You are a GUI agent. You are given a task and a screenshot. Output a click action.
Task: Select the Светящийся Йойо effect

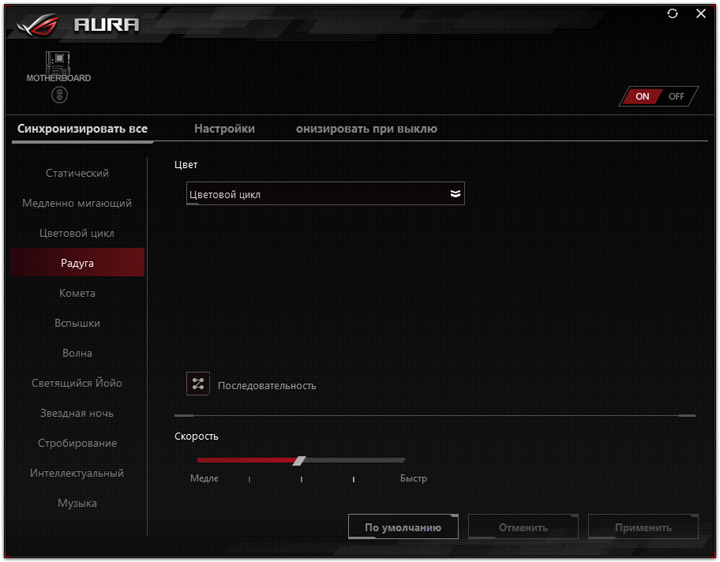click(77, 383)
